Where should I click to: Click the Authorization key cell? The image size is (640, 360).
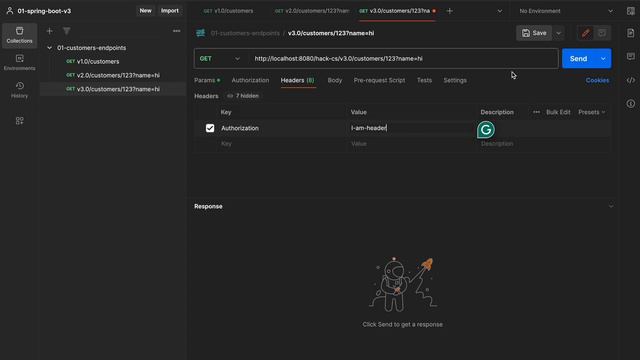click(282, 128)
